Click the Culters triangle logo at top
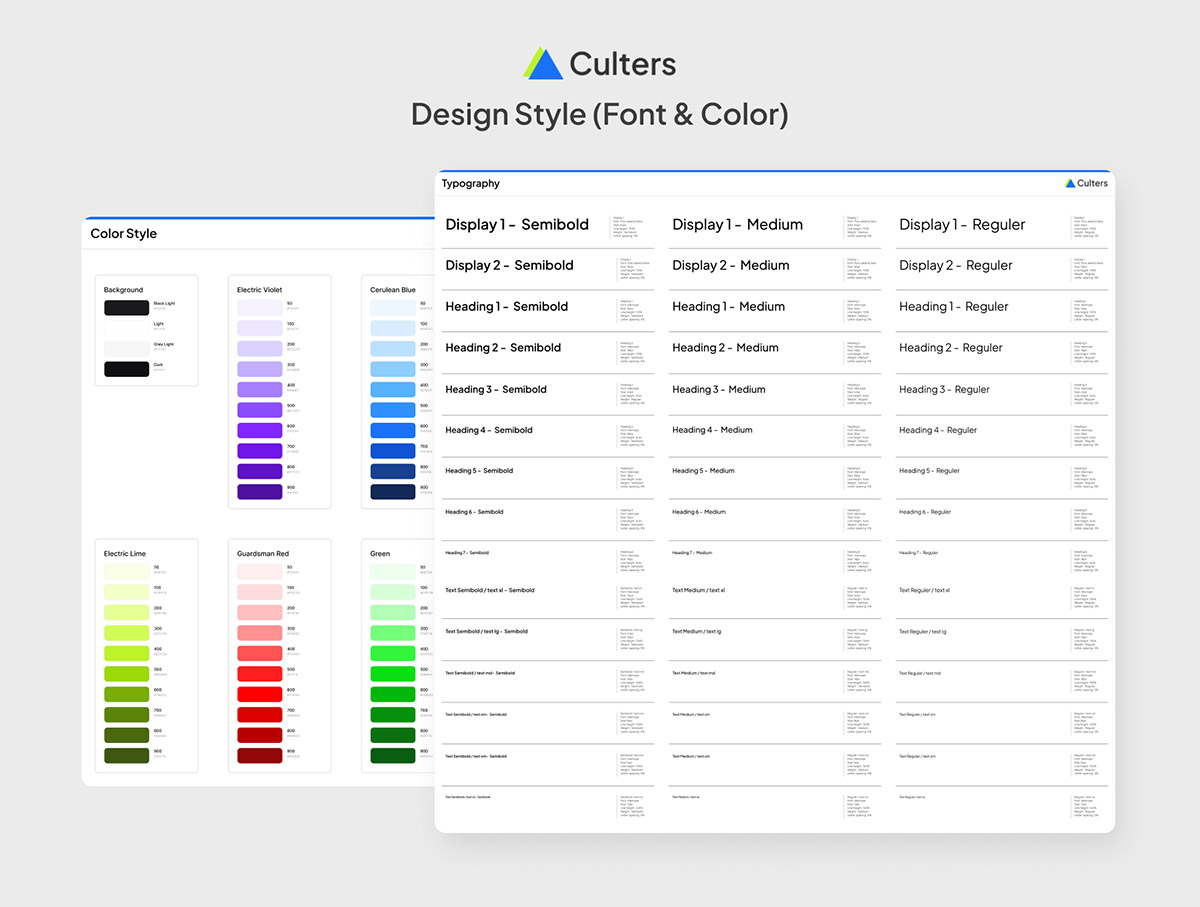Viewport: 1200px width, 907px height. [543, 63]
